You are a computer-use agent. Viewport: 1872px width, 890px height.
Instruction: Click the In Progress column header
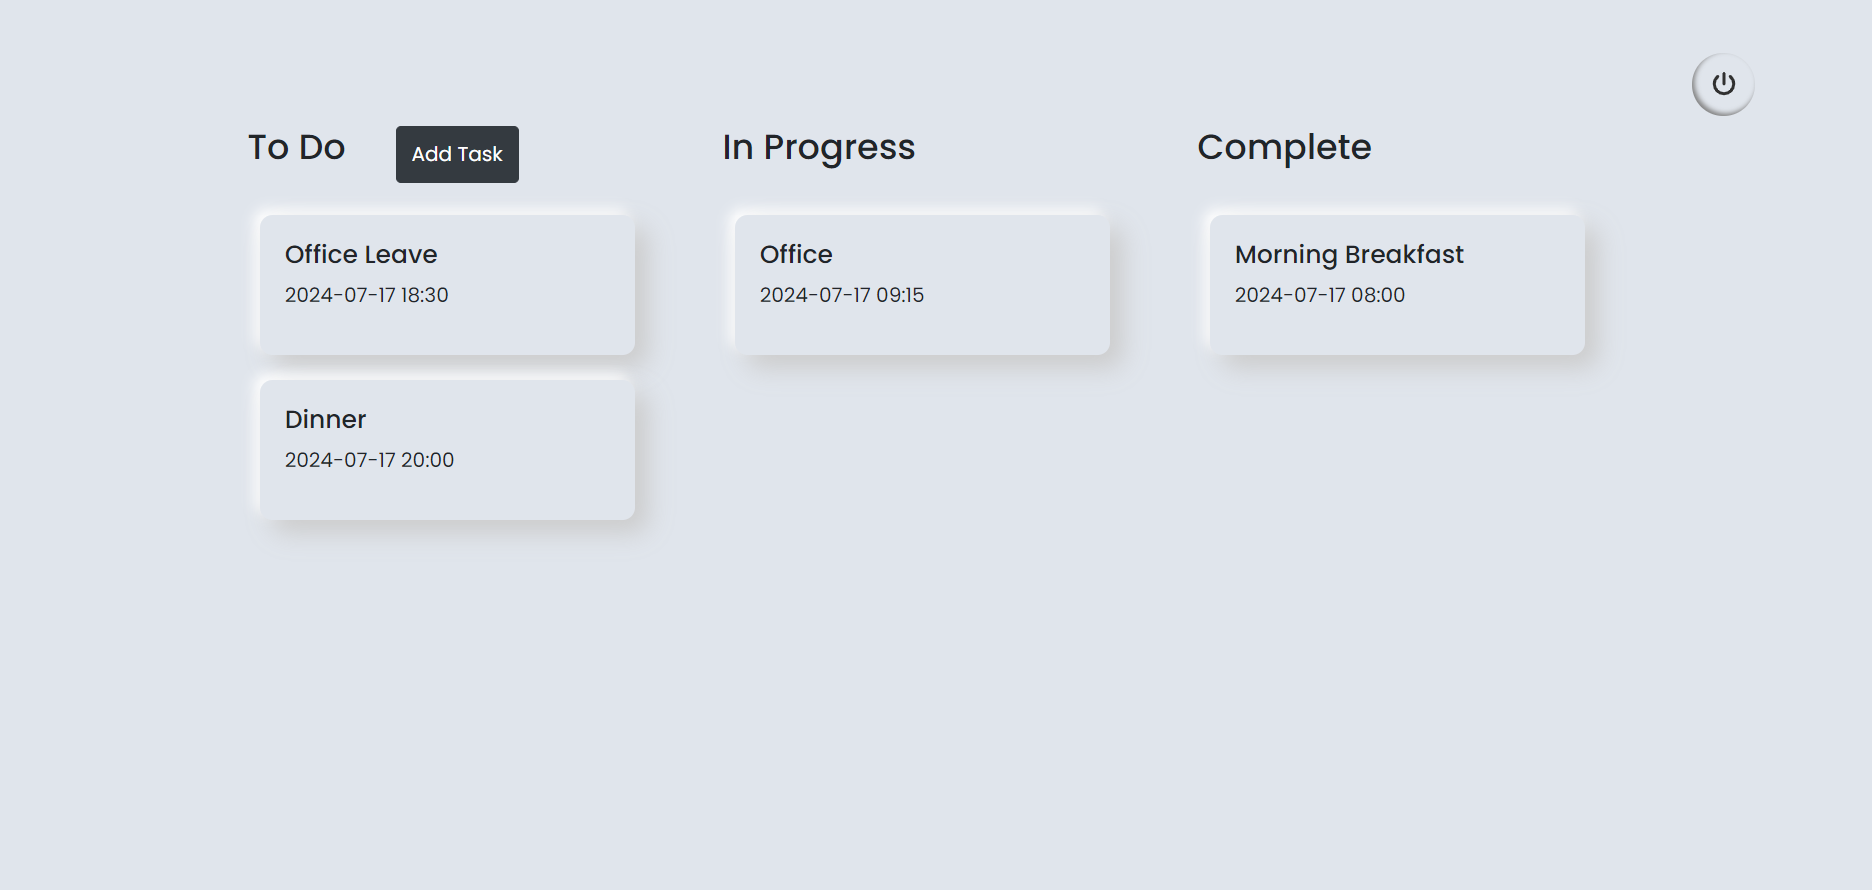point(818,147)
